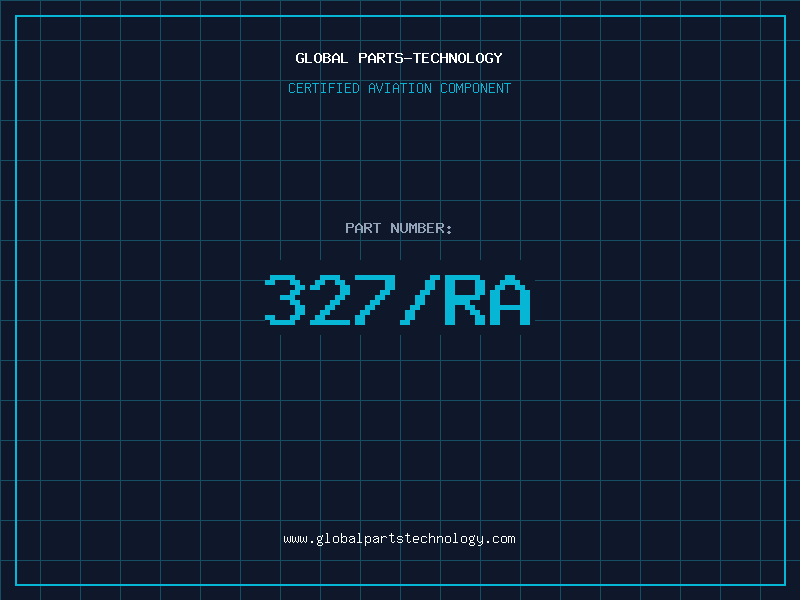This screenshot has height=600, width=800.
Task: Click the GLOBAL PARTS-TECHNOLOGY heading
Action: coord(399,58)
